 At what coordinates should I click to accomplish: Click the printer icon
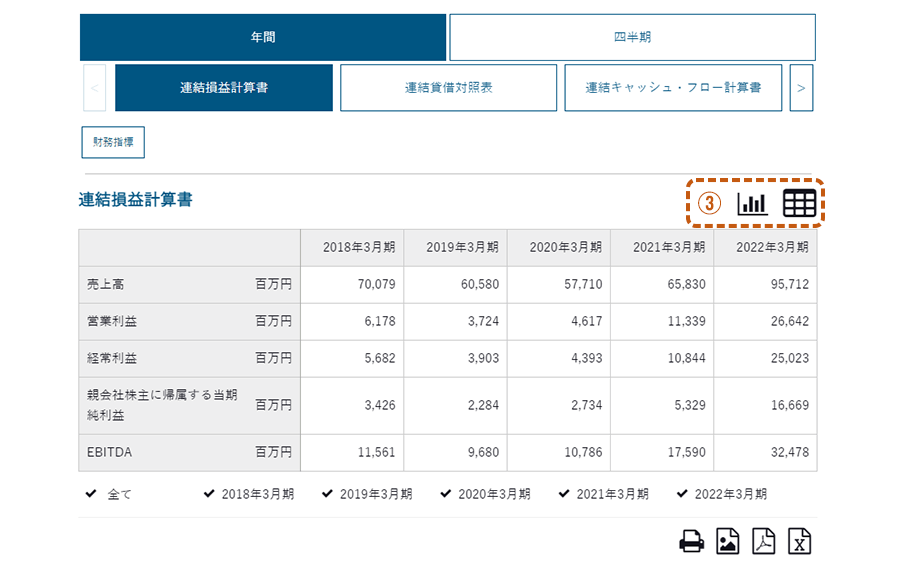pyautogui.click(x=692, y=541)
